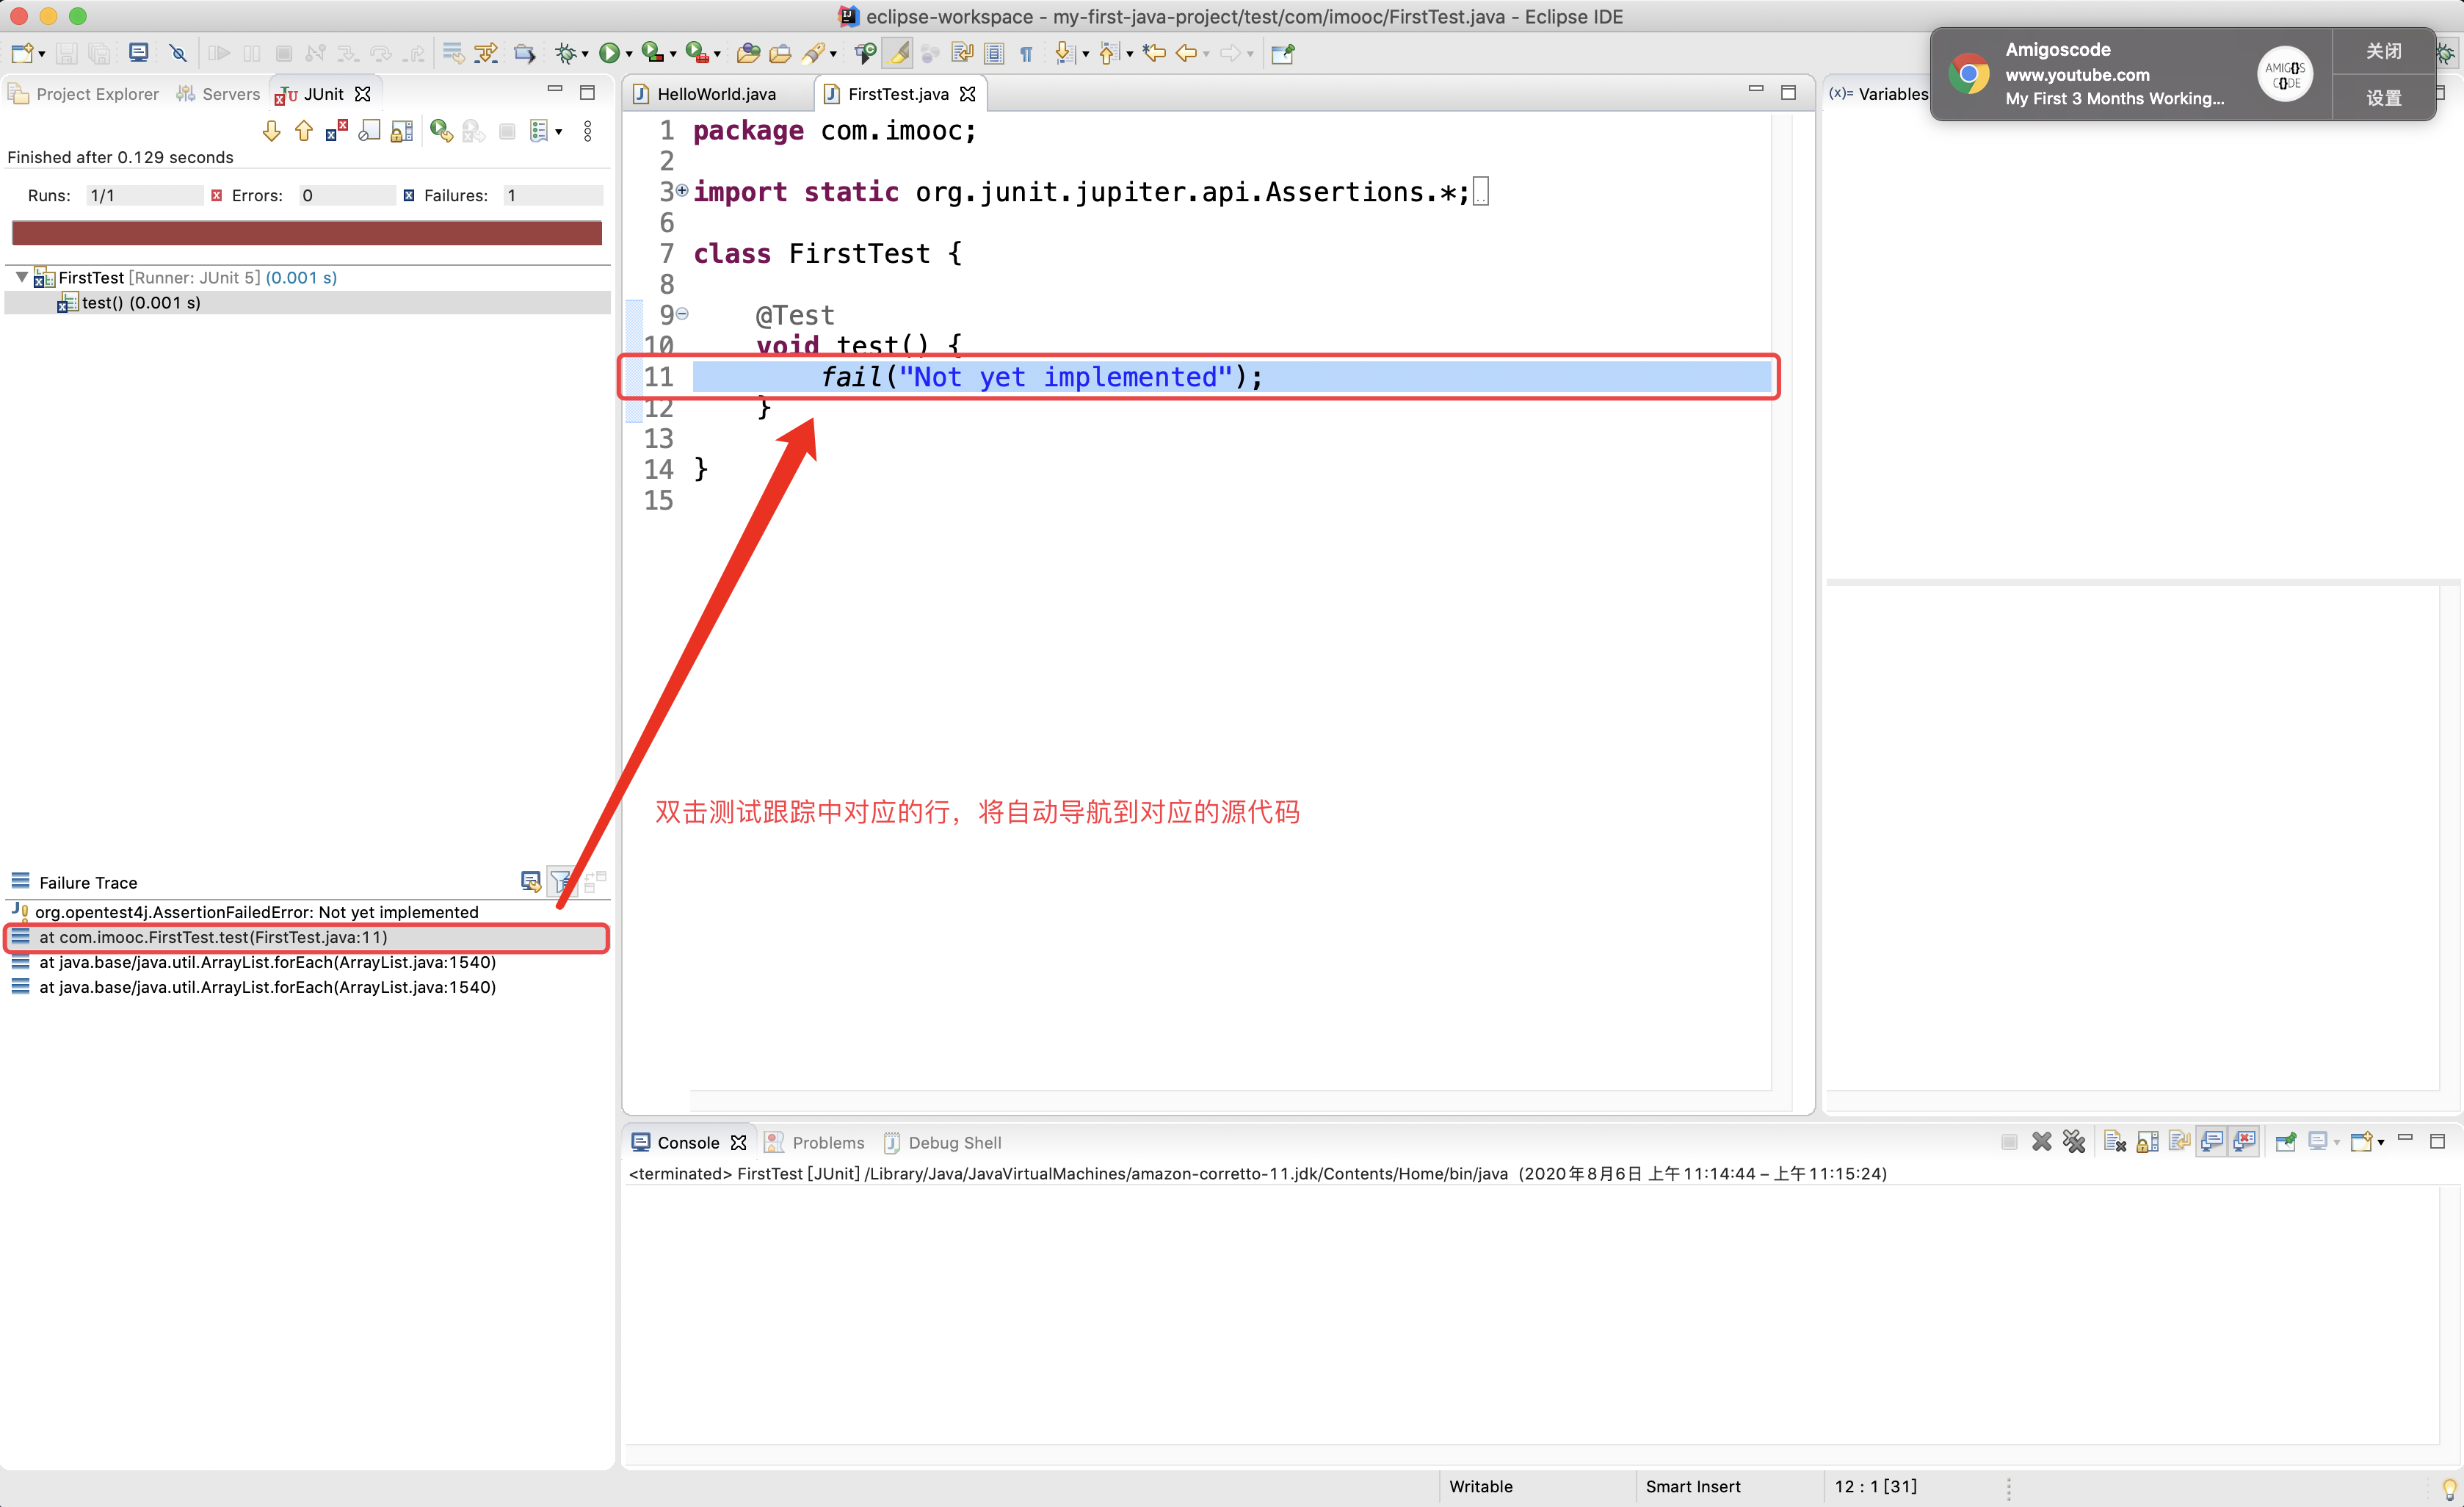Expand the folded import block
Screen dimensions: 2464x1507
click(x=682, y=190)
